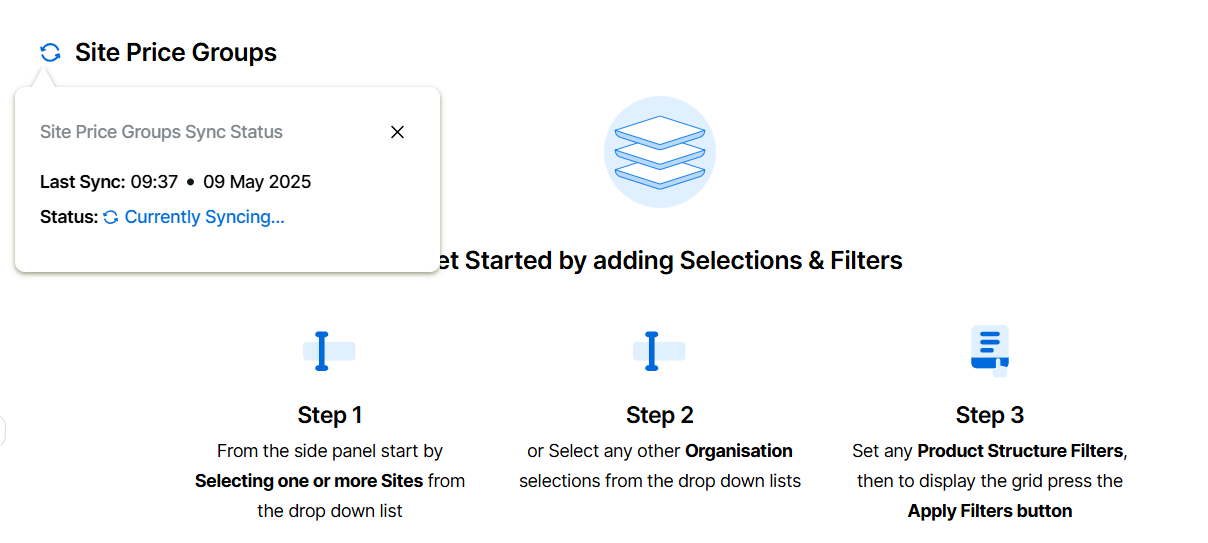Click the stacked layers illustration
Image resolution: width=1208 pixels, height=543 pixels.
659,152
